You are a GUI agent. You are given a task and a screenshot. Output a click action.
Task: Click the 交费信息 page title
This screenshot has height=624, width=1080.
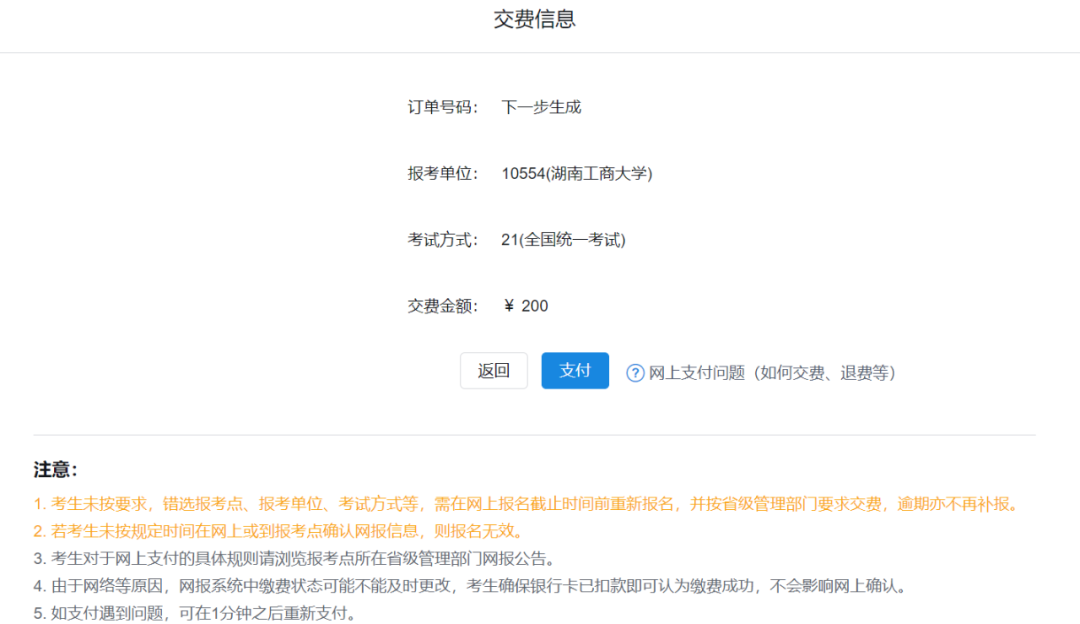[x=535, y=20]
